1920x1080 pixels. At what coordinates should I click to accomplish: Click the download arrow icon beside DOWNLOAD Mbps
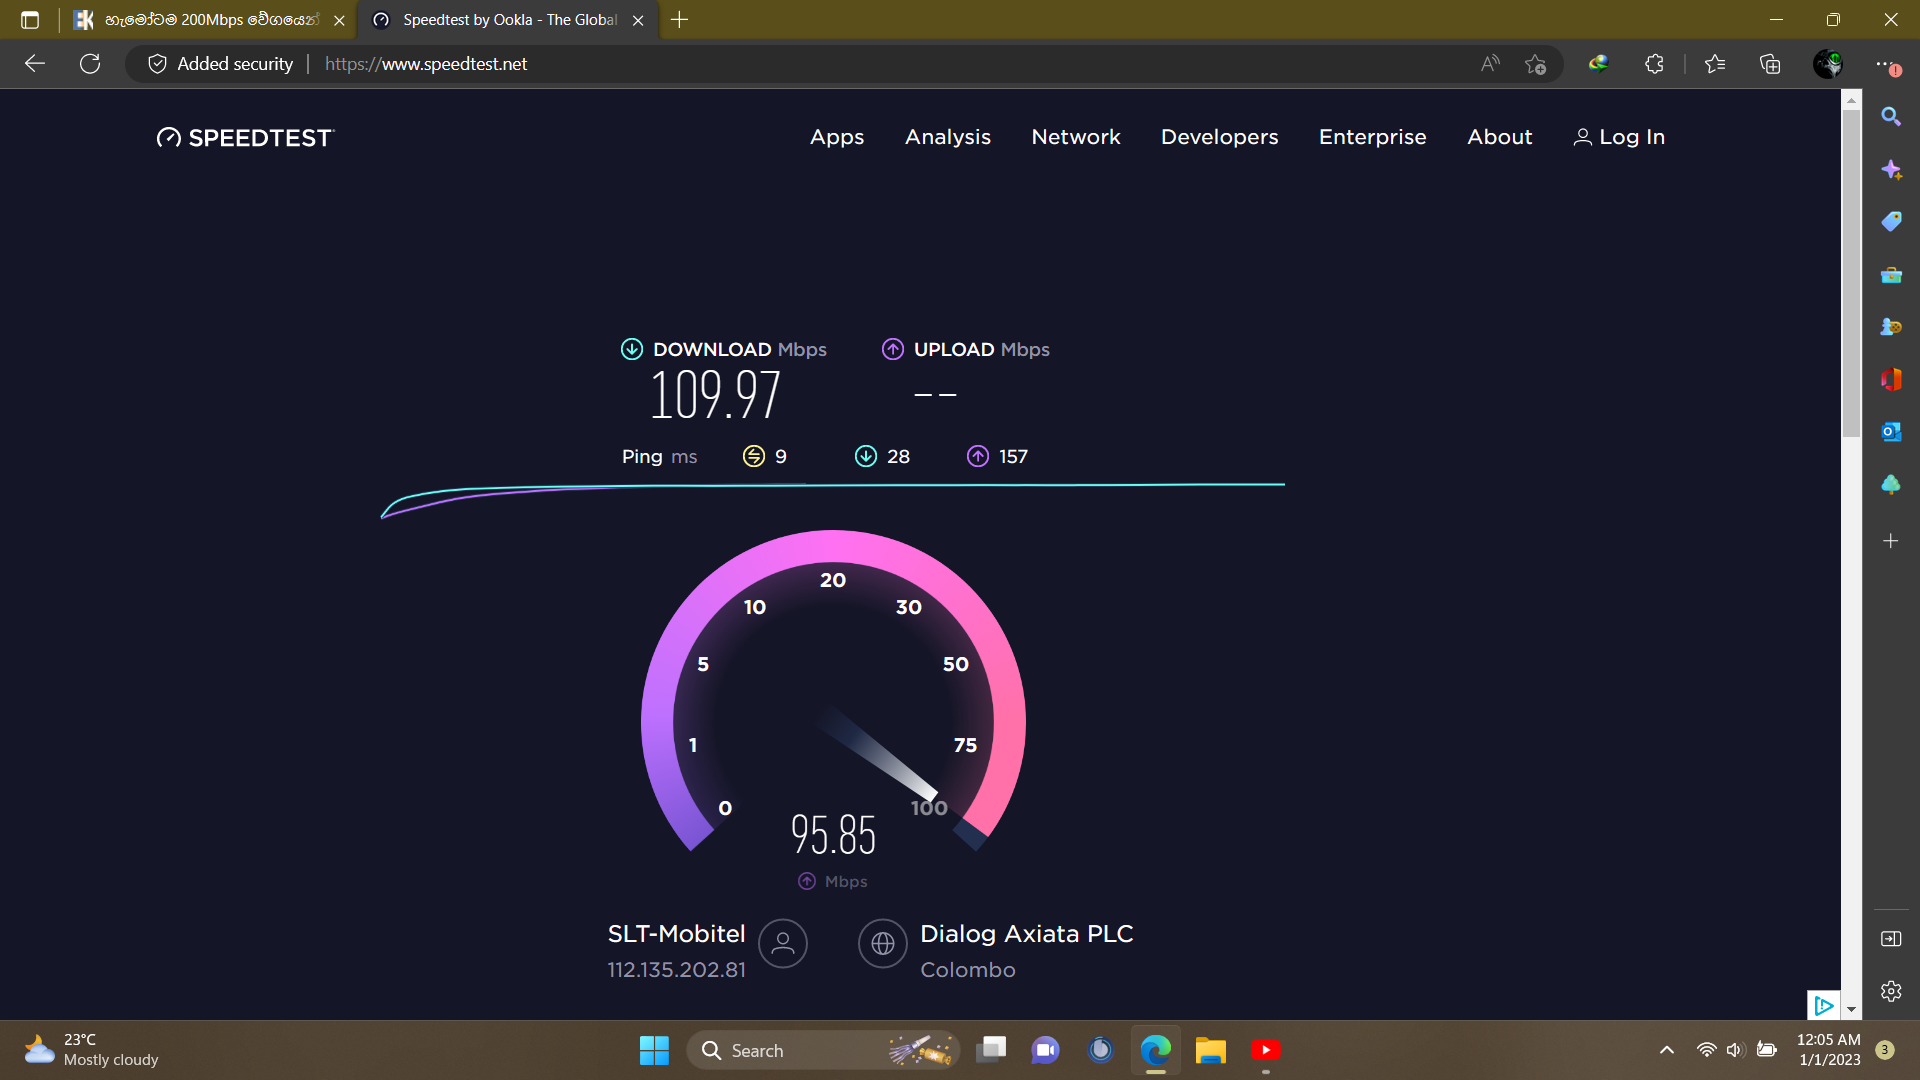[x=632, y=349]
